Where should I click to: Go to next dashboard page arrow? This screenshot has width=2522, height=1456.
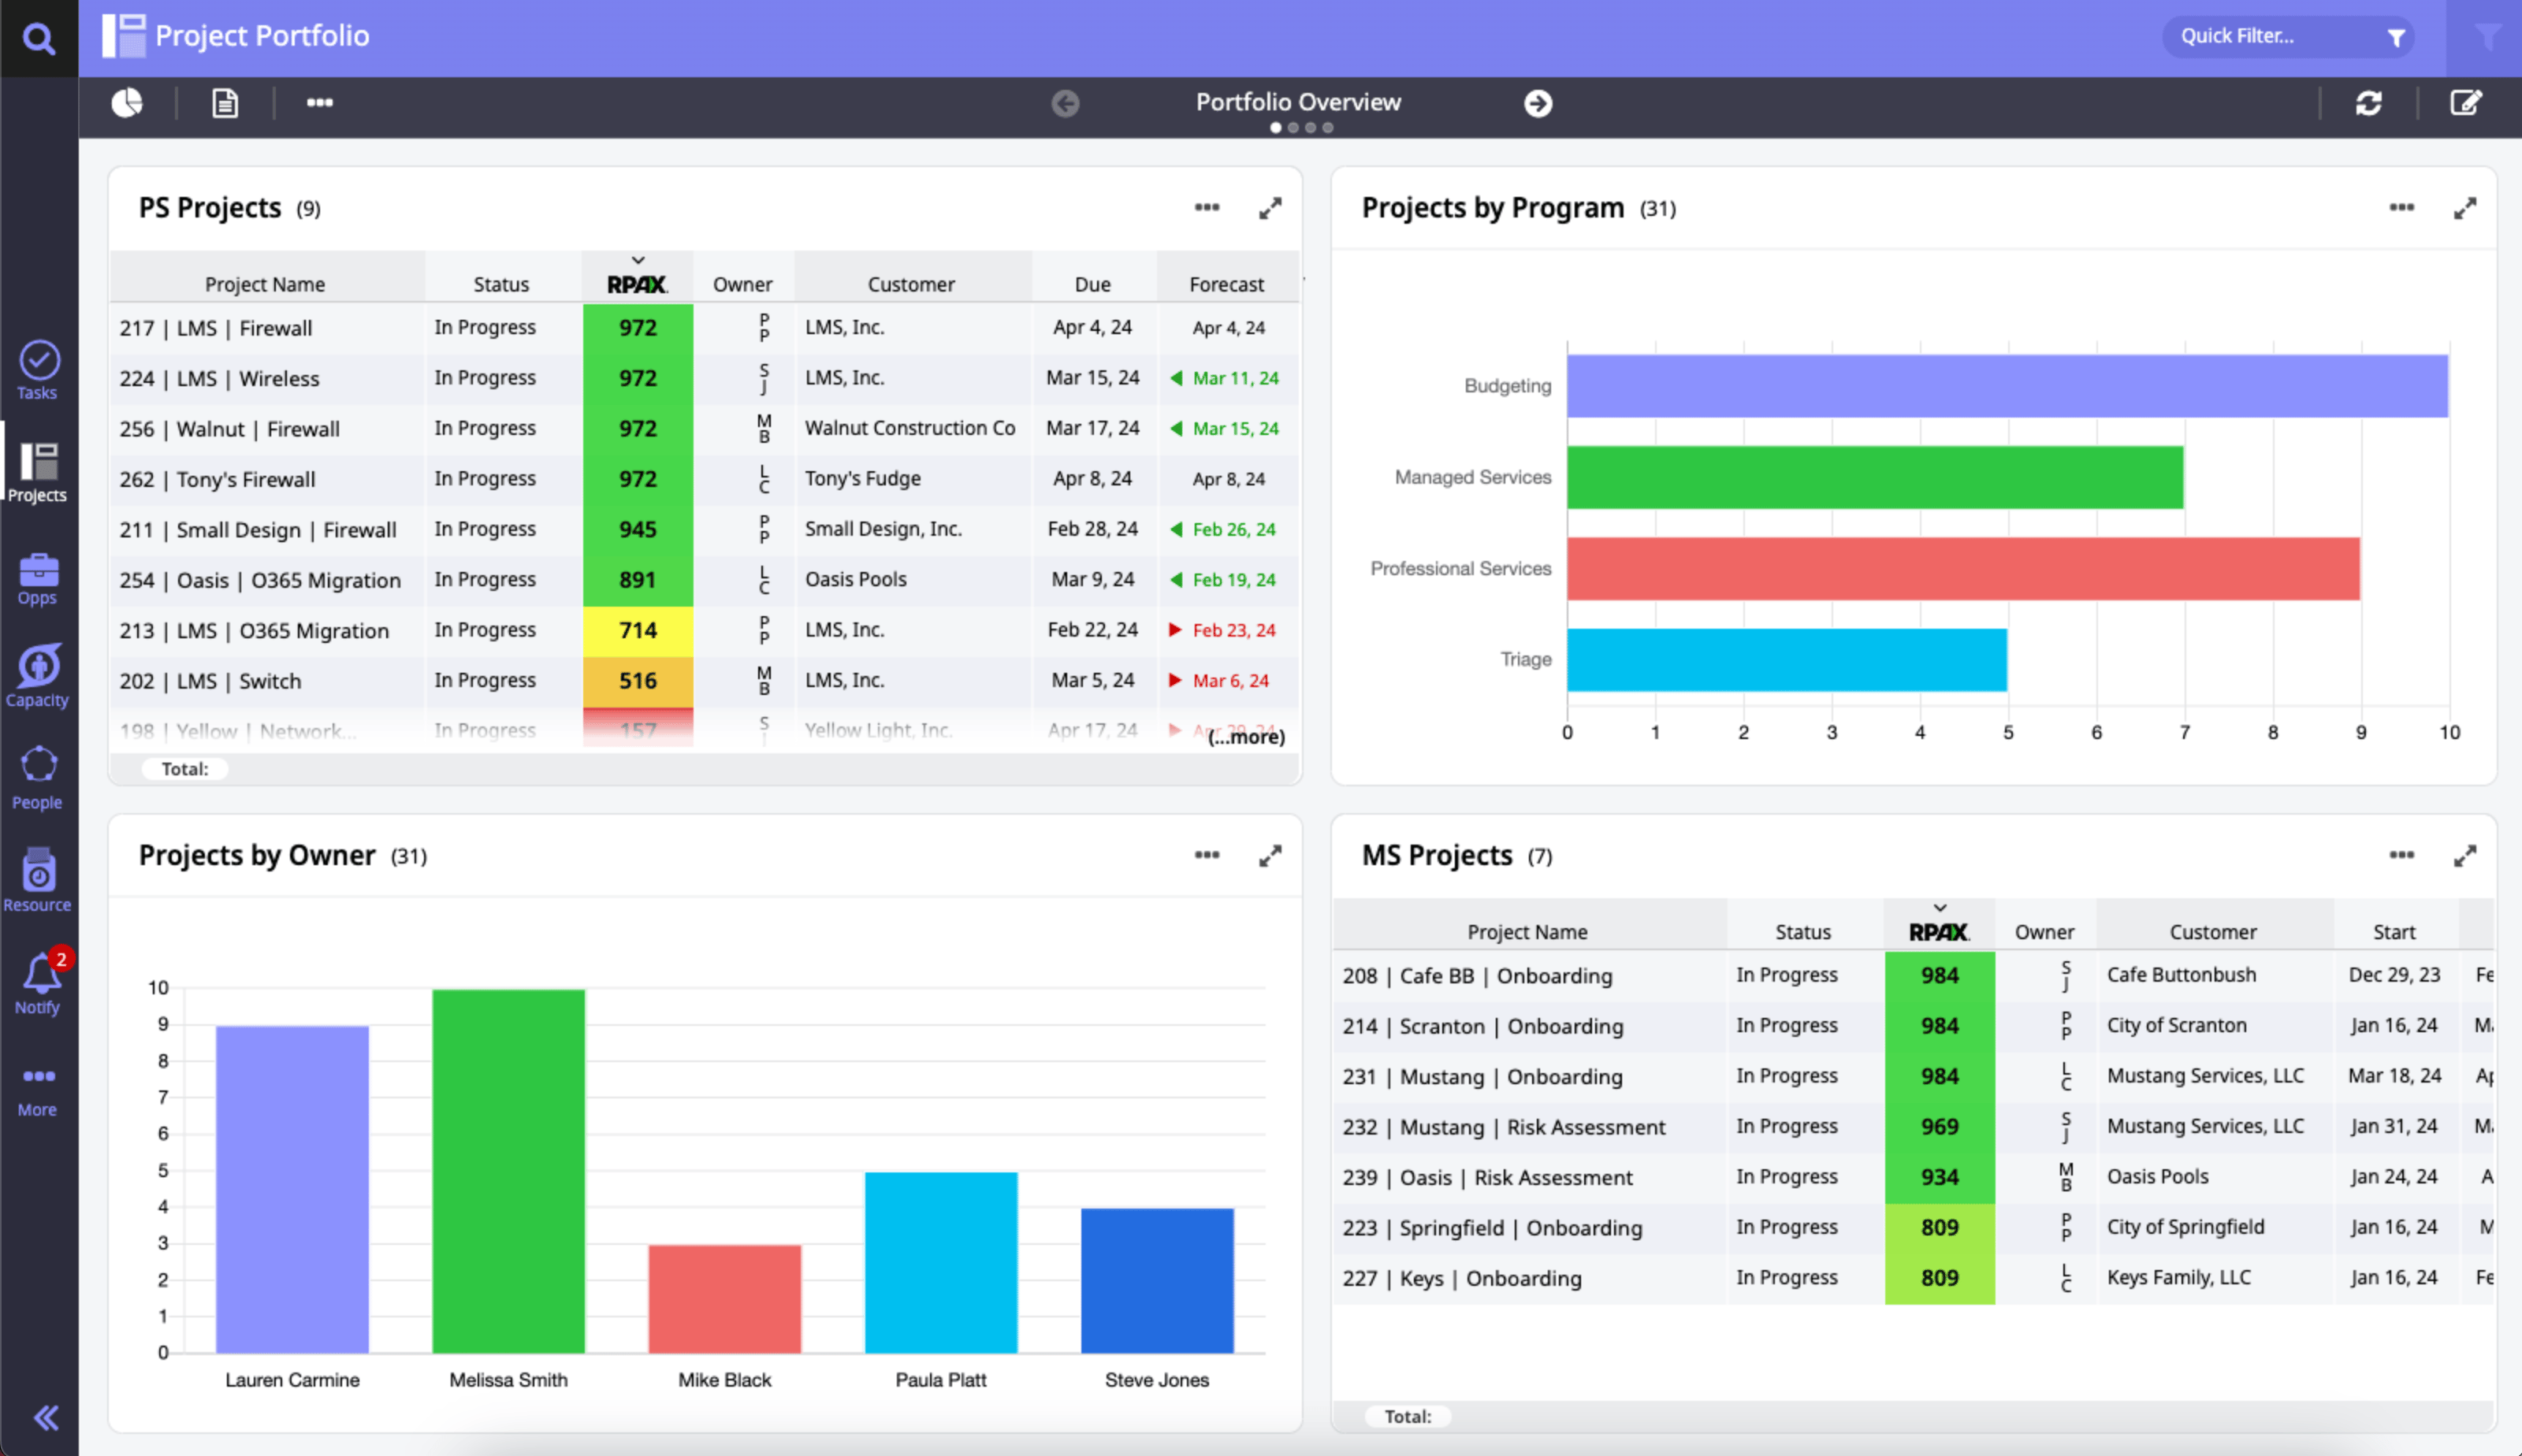pyautogui.click(x=1538, y=103)
